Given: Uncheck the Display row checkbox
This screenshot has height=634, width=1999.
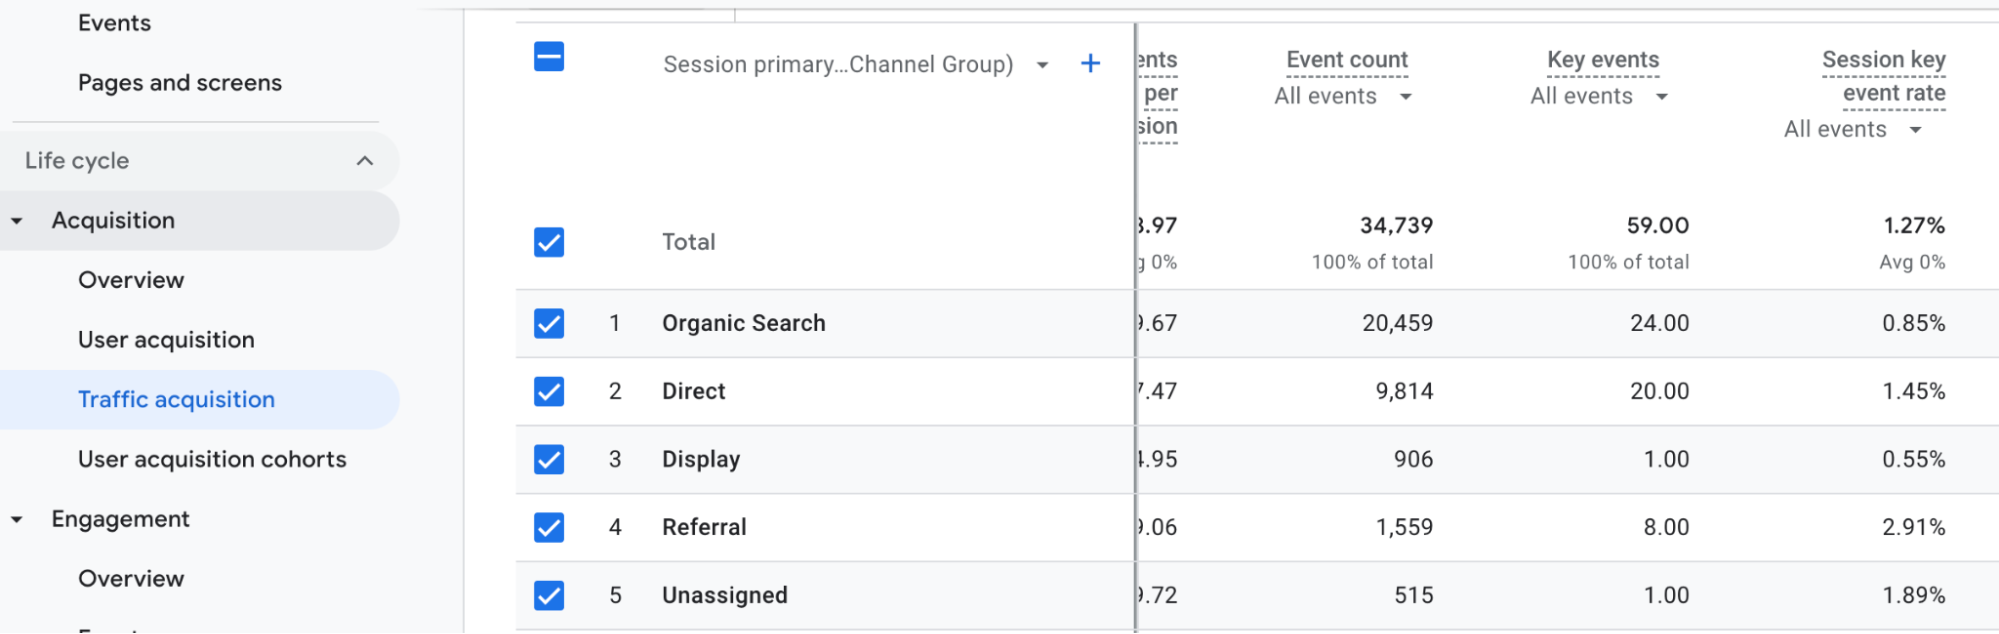Looking at the screenshot, I should coord(549,459).
